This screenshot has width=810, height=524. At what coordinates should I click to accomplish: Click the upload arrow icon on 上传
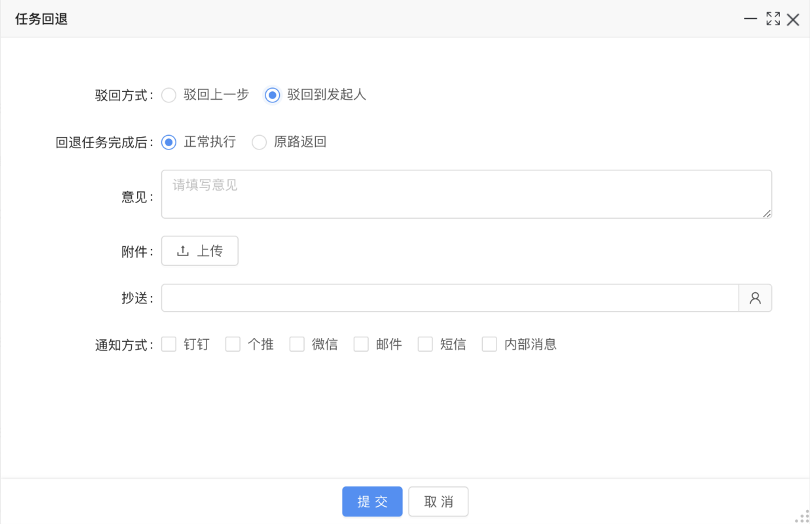182,251
